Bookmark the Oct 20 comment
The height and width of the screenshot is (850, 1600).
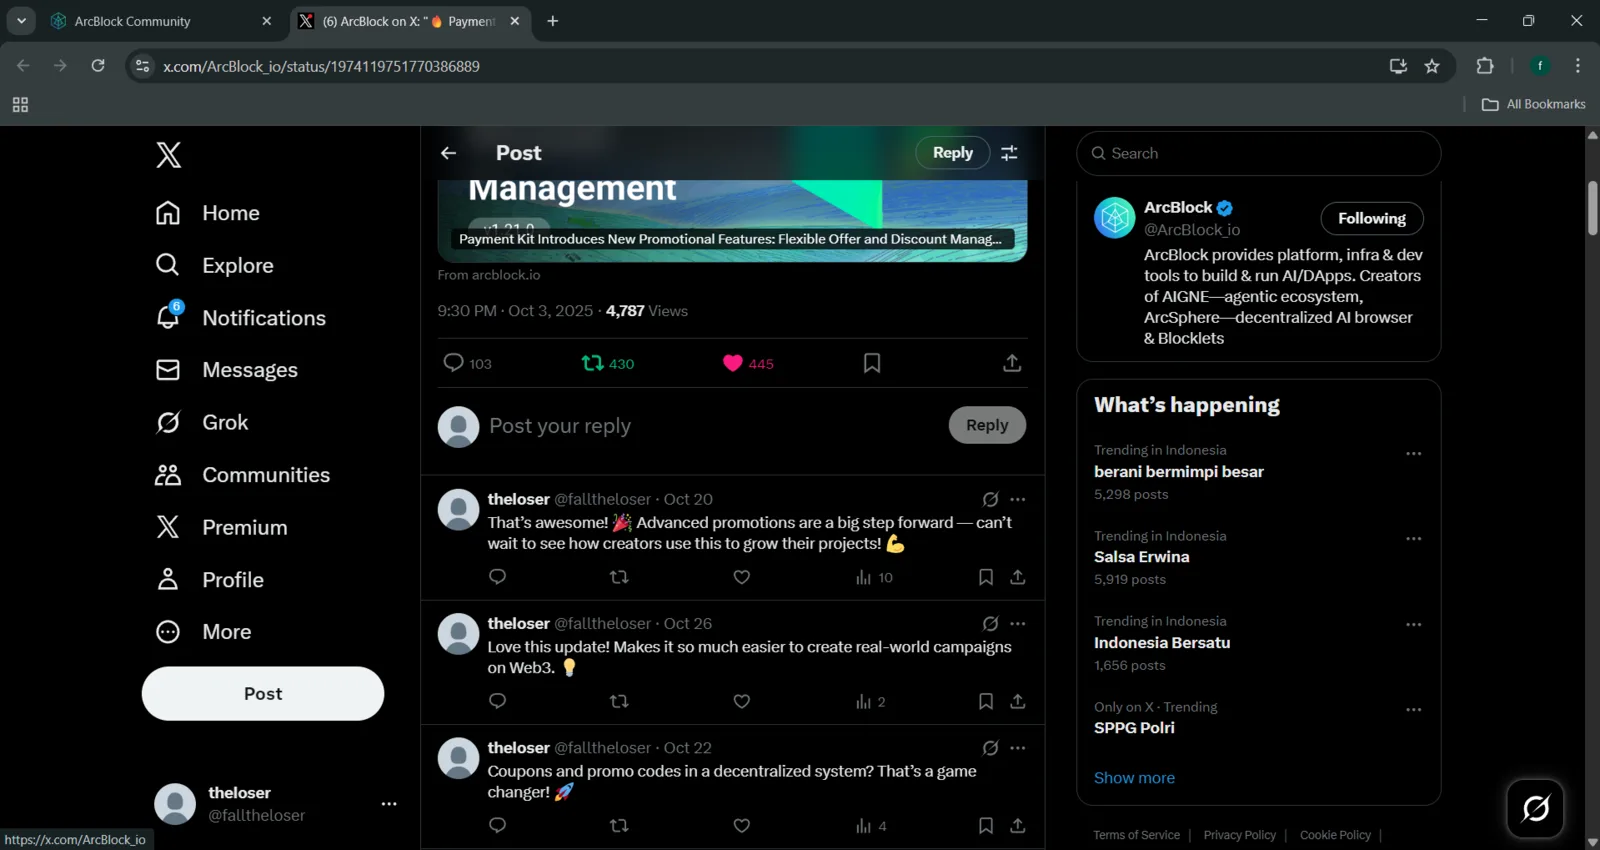(986, 577)
